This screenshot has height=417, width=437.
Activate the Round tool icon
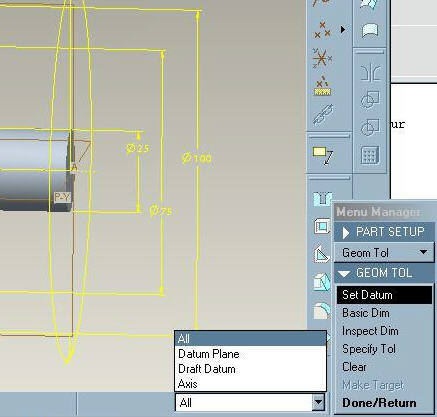point(322,310)
